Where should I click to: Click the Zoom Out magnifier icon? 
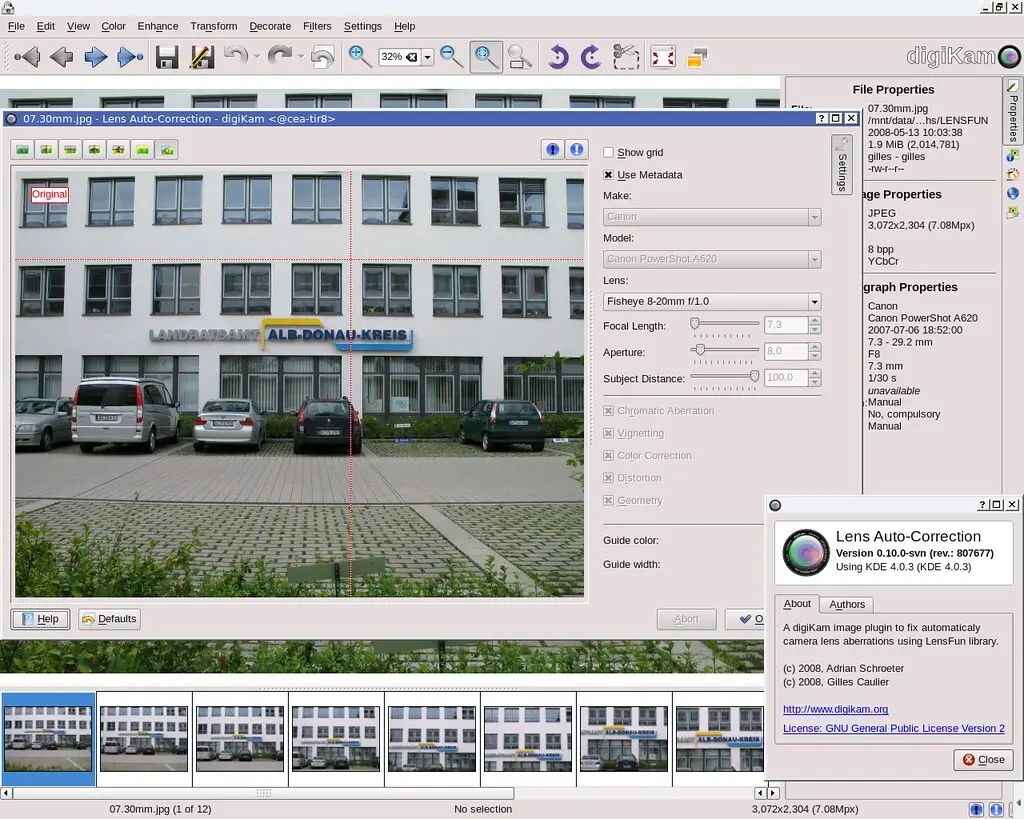(452, 57)
